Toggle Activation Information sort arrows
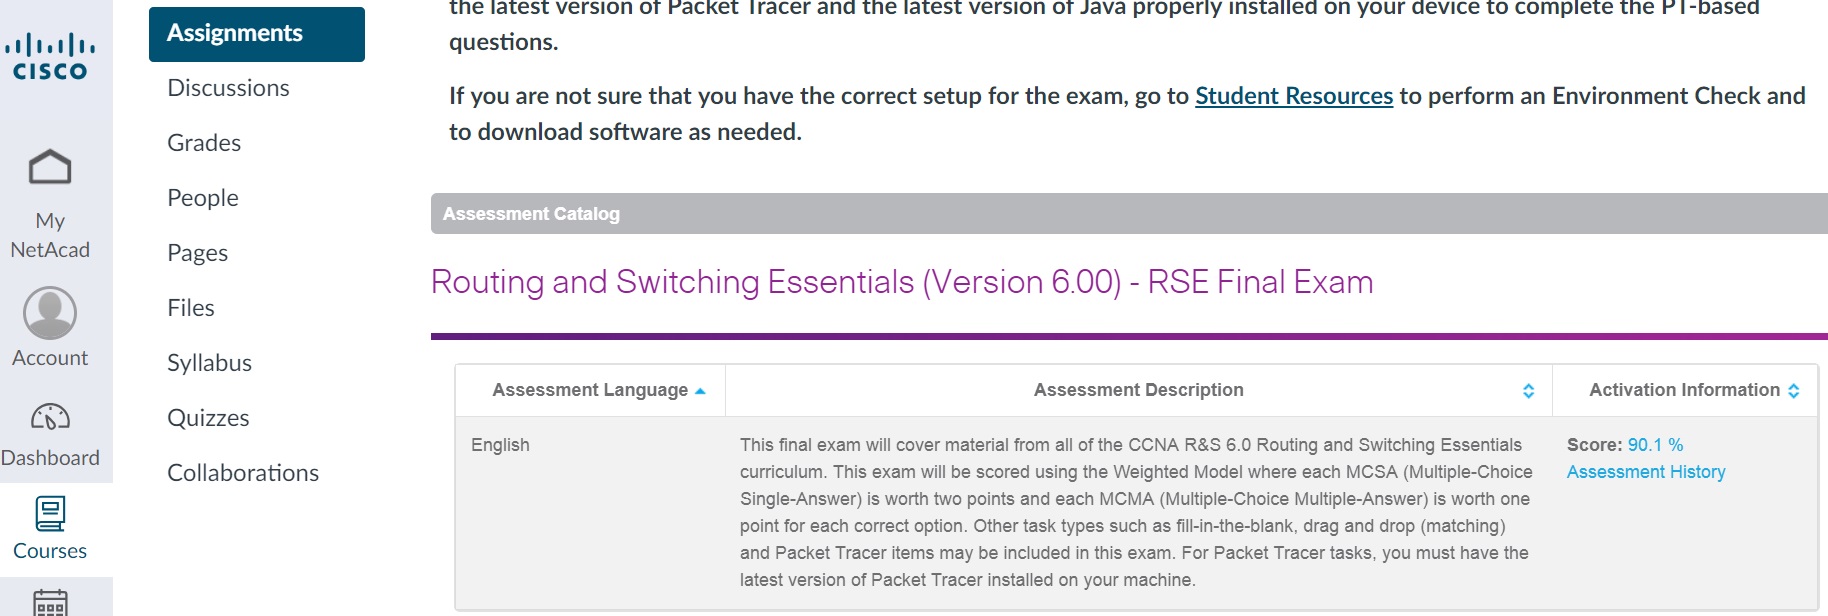The height and width of the screenshot is (616, 1828). [1794, 391]
